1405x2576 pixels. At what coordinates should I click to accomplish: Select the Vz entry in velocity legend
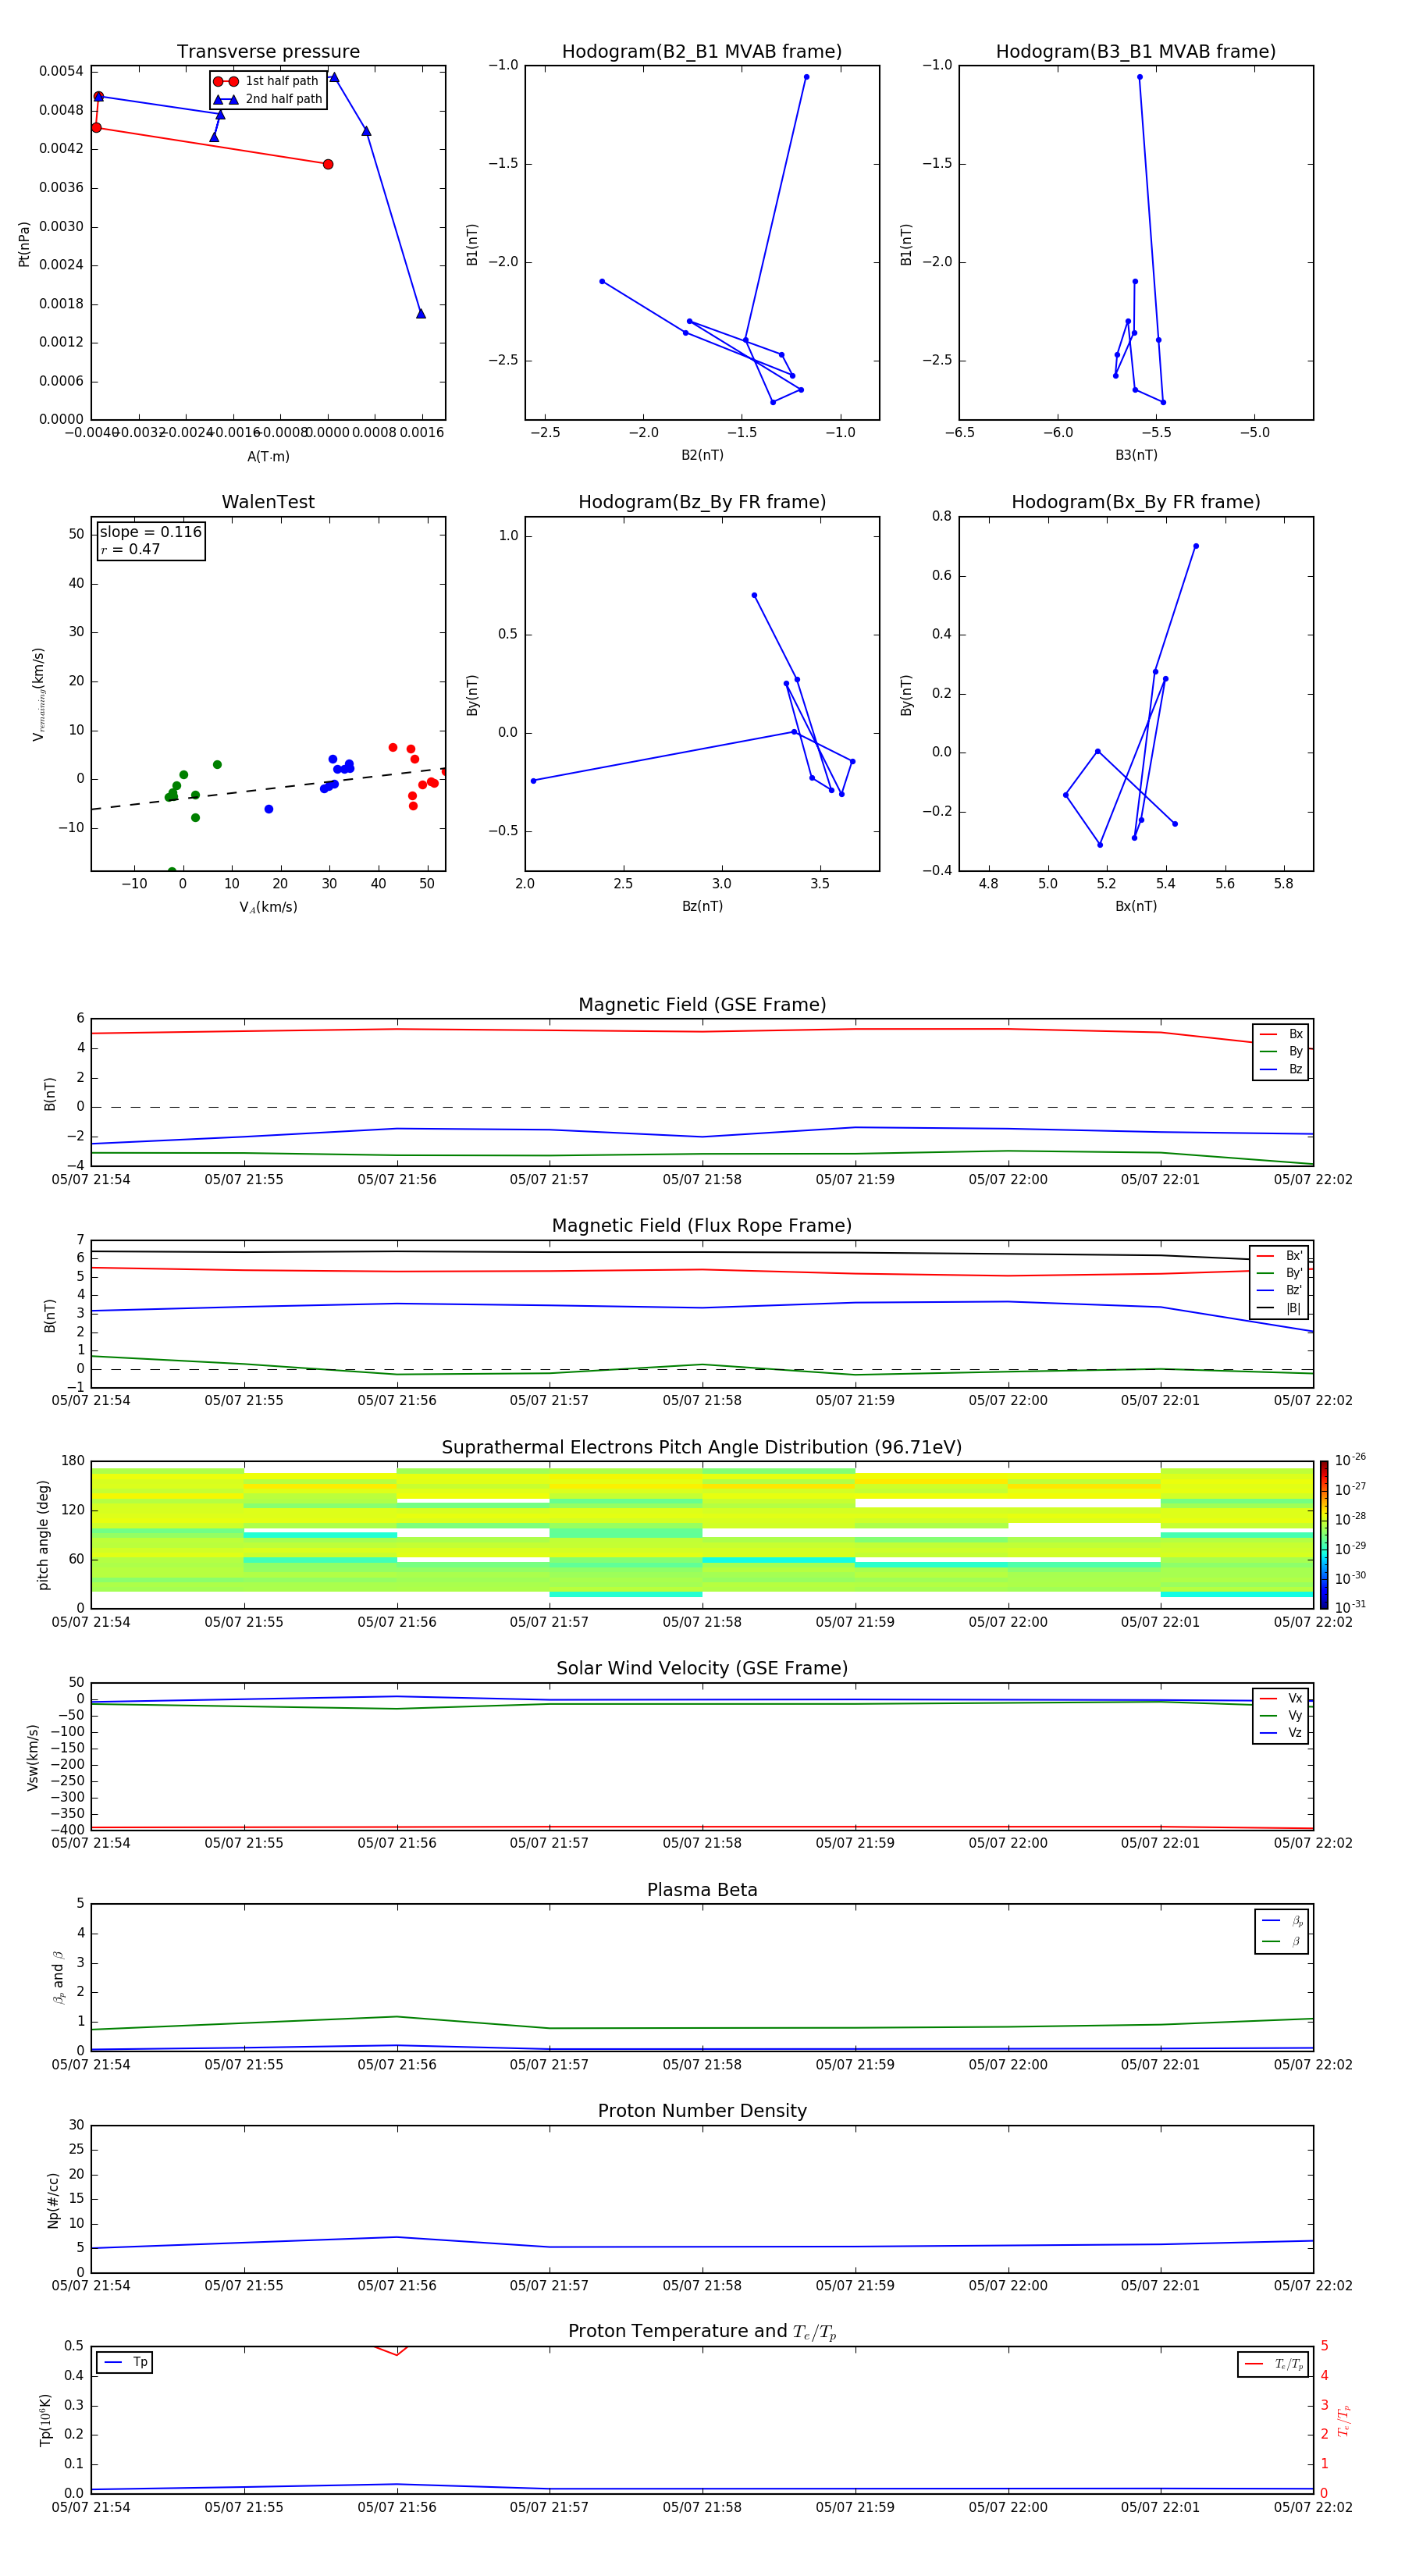(x=1281, y=1733)
